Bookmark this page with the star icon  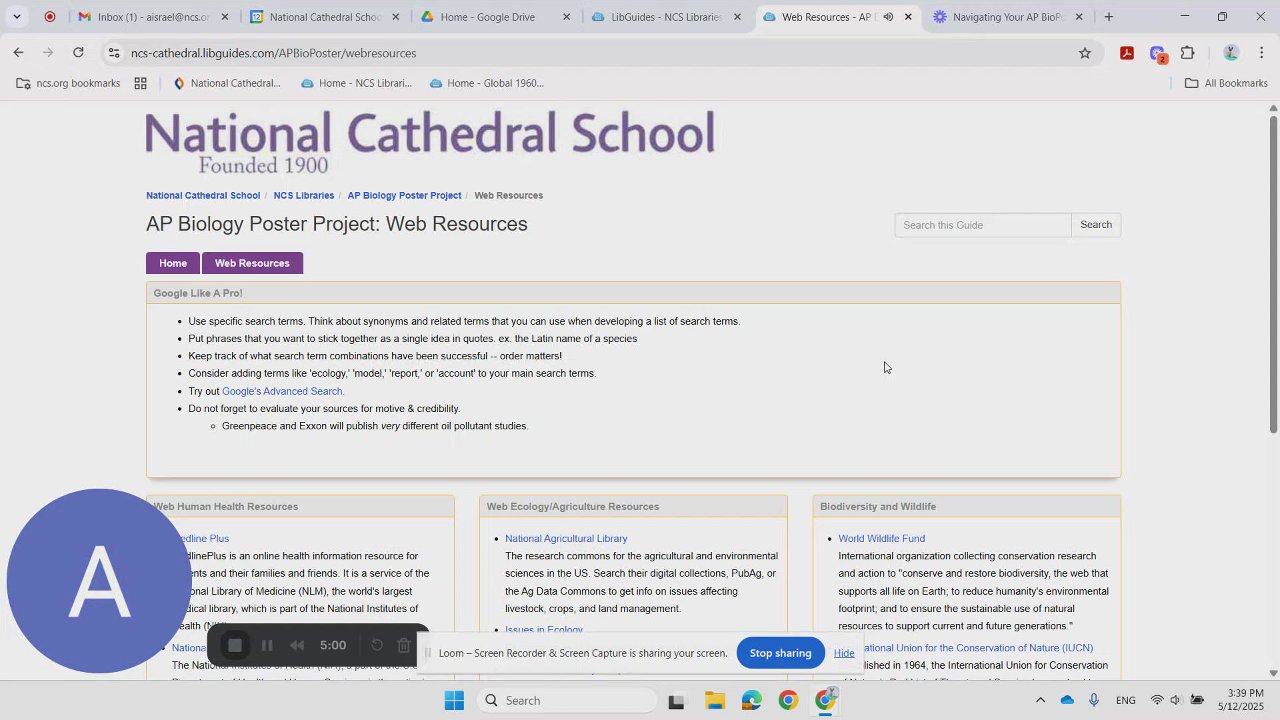click(x=1085, y=53)
